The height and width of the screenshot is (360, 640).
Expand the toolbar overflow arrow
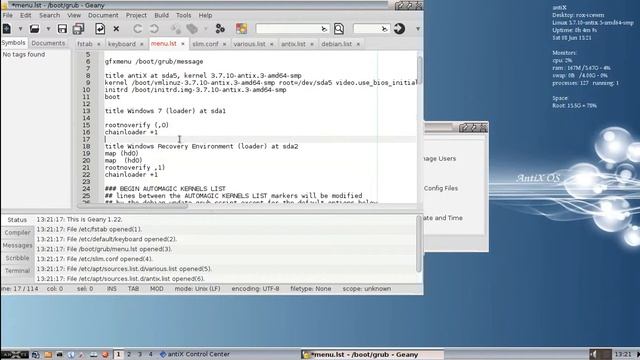coord(418,29)
